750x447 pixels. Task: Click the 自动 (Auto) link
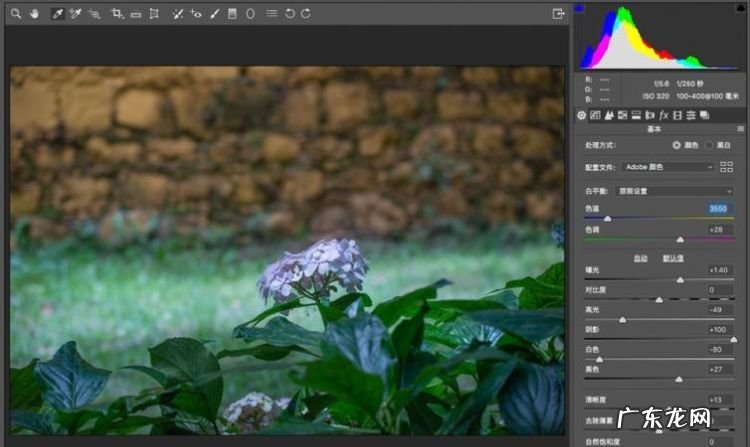tap(640, 259)
